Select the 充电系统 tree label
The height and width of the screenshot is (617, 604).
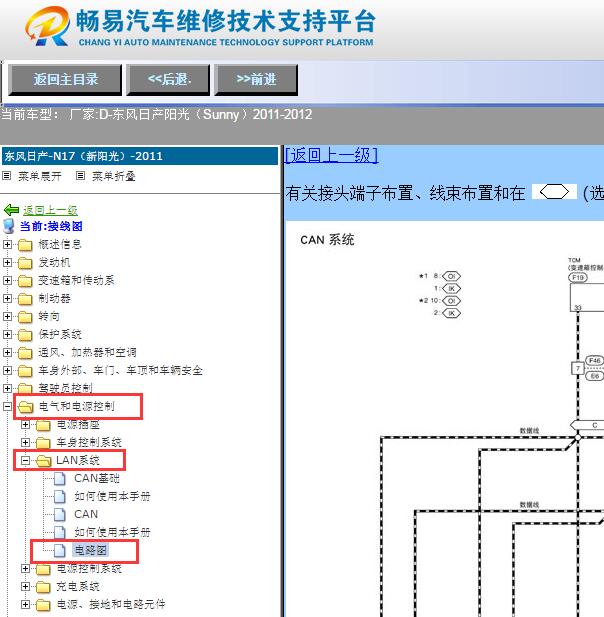tap(78, 587)
